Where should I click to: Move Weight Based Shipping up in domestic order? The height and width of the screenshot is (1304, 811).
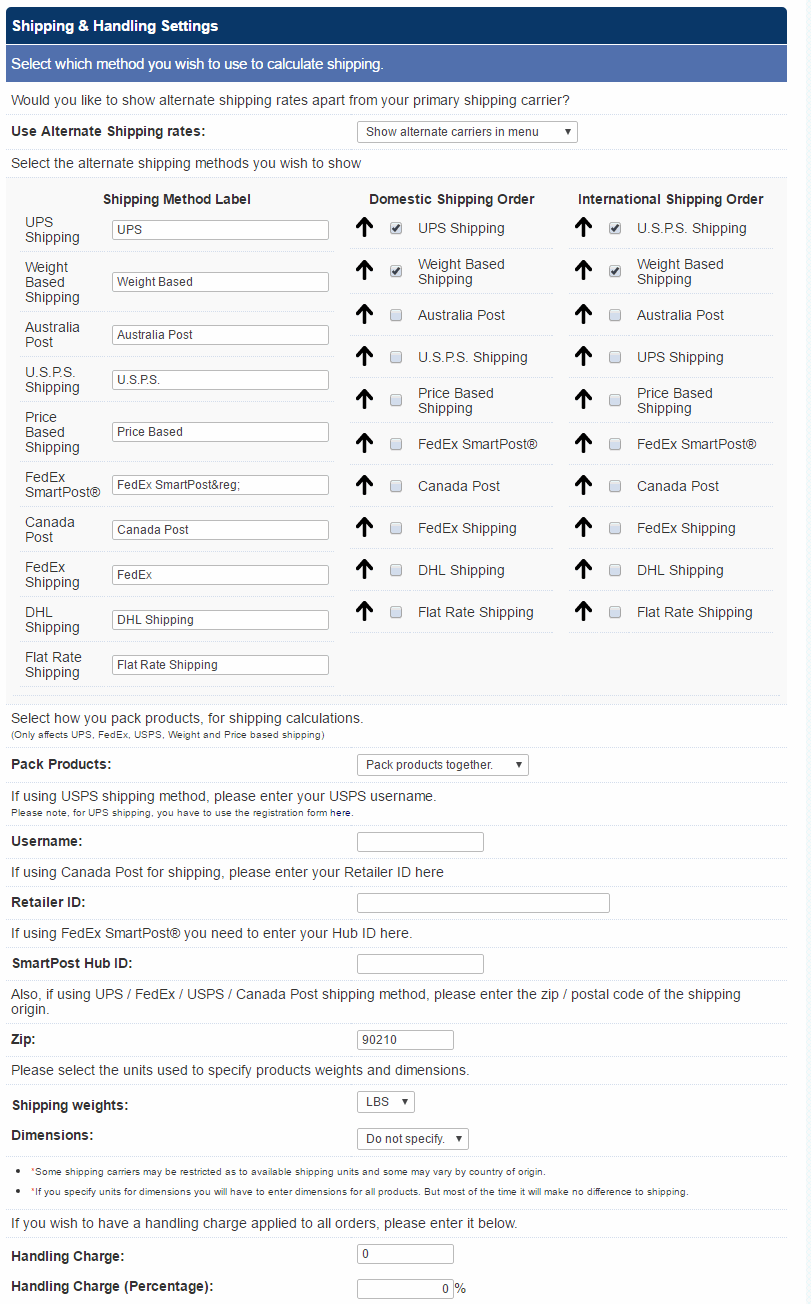click(364, 270)
